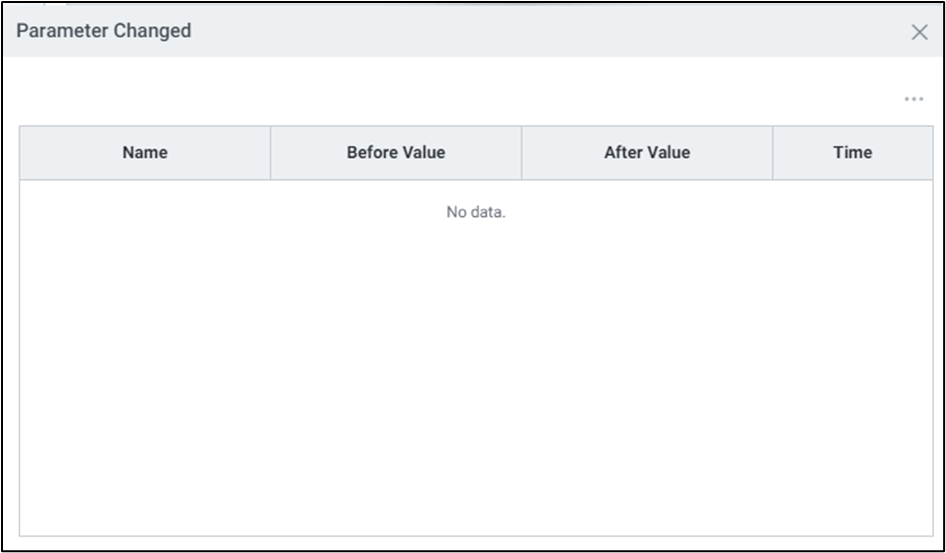This screenshot has width=946, height=553.
Task: Click divider between Before Value and After Value headers
Action: pos(521,153)
